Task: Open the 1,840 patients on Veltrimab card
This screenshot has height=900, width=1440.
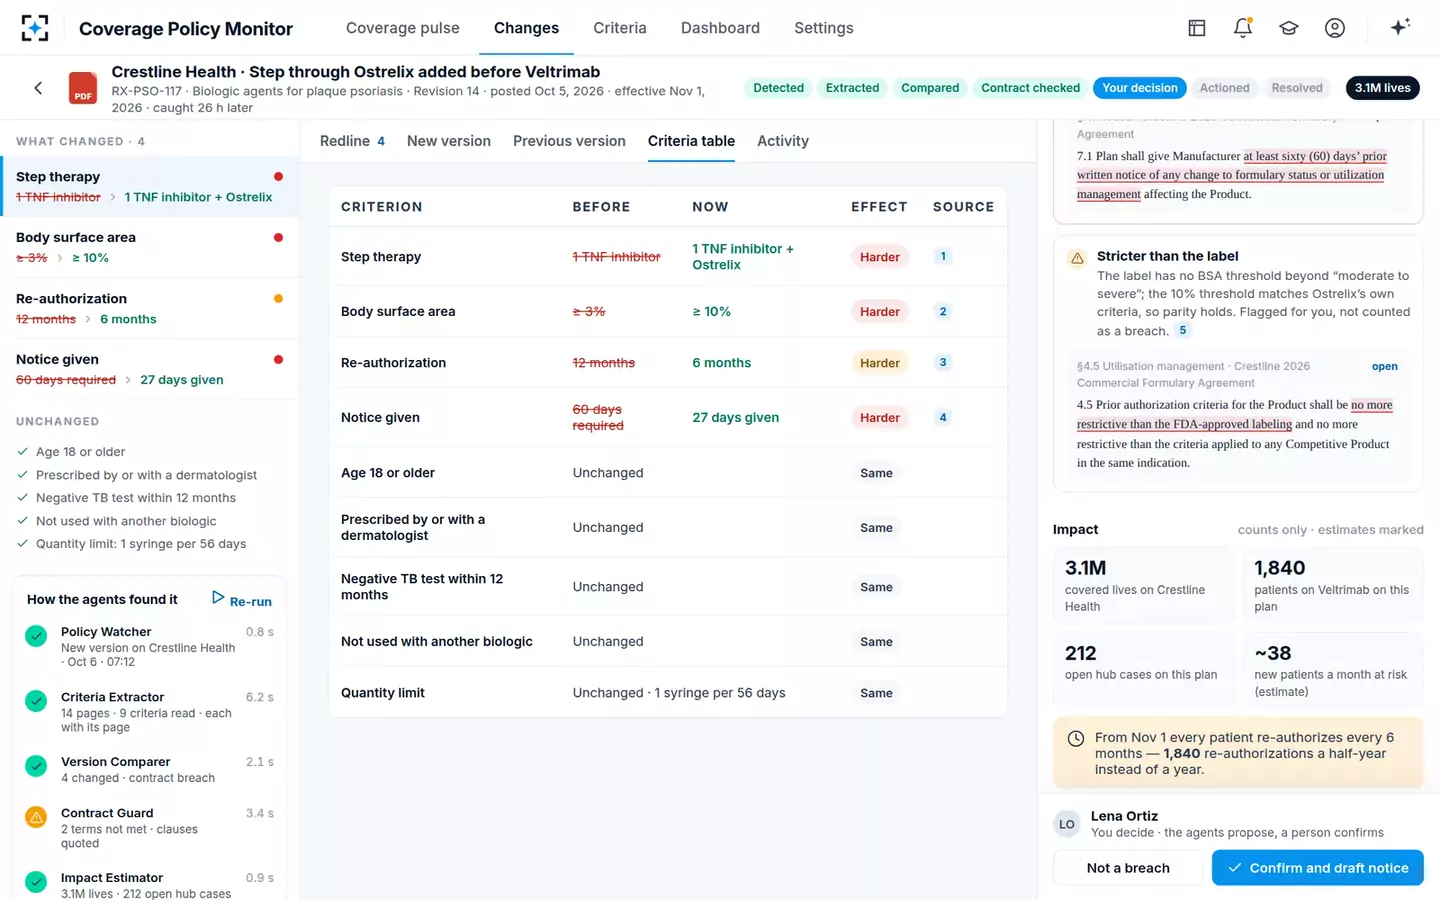Action: 1332,585
